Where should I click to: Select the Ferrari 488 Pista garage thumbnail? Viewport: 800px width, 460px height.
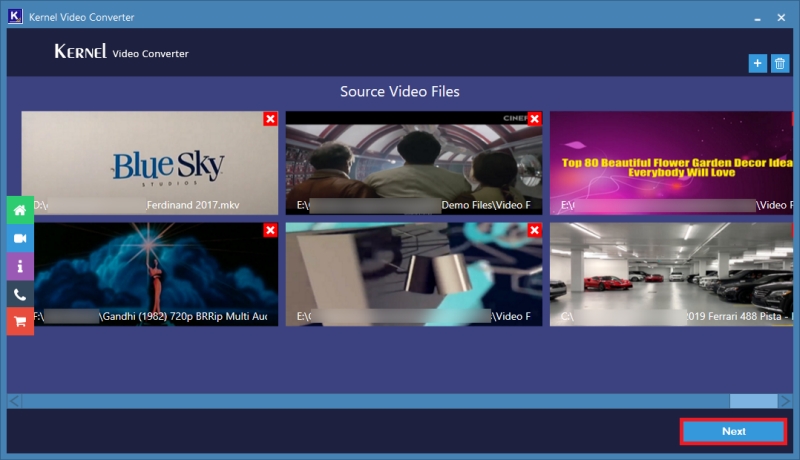pos(671,274)
